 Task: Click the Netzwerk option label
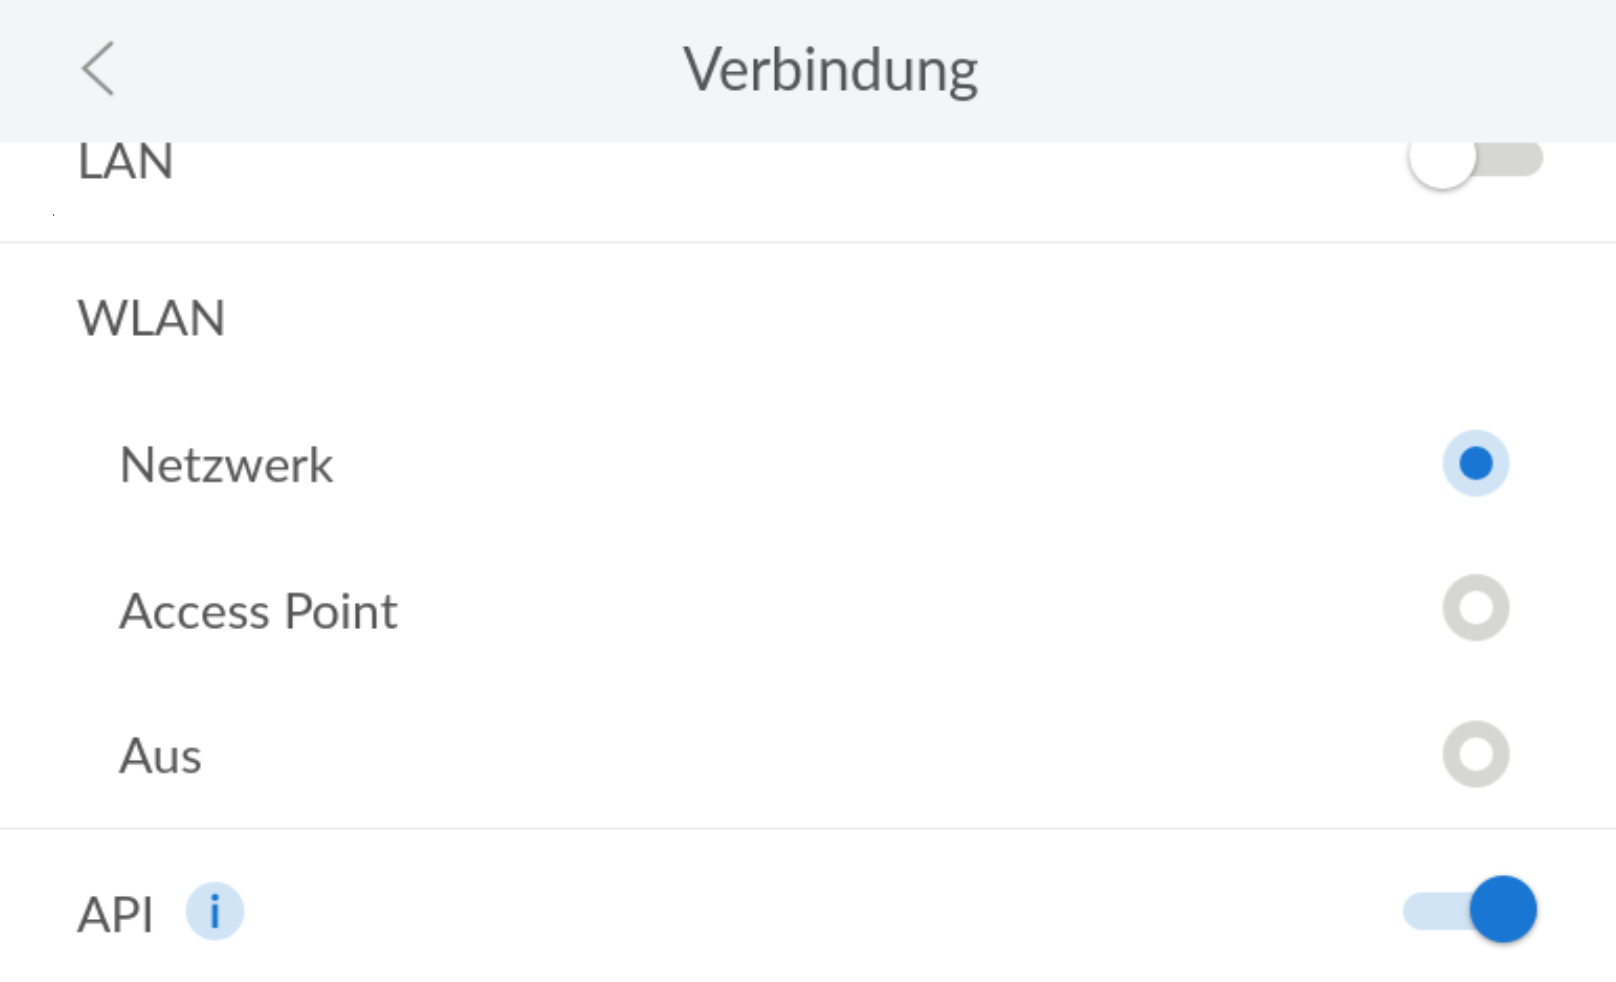[226, 465]
